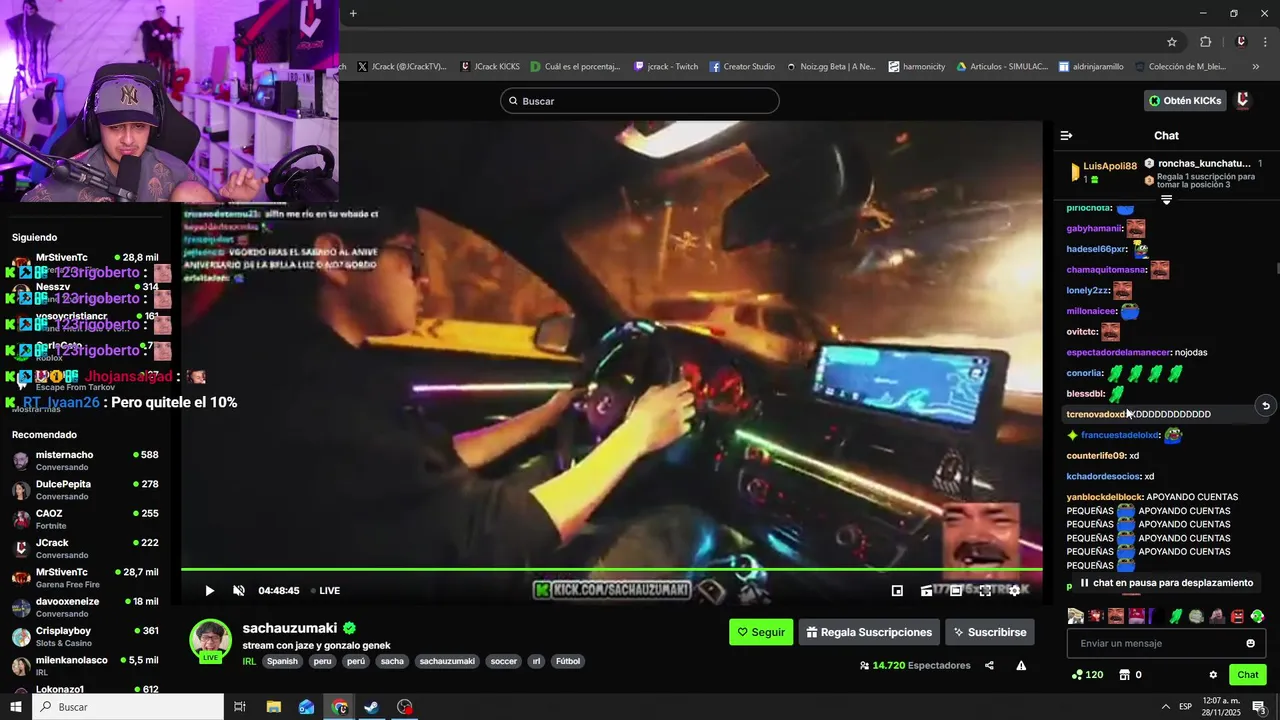Viewport: 1280px width, 720px height.
Task: Show more bookmarks overflow chevron
Action: coord(1256,67)
